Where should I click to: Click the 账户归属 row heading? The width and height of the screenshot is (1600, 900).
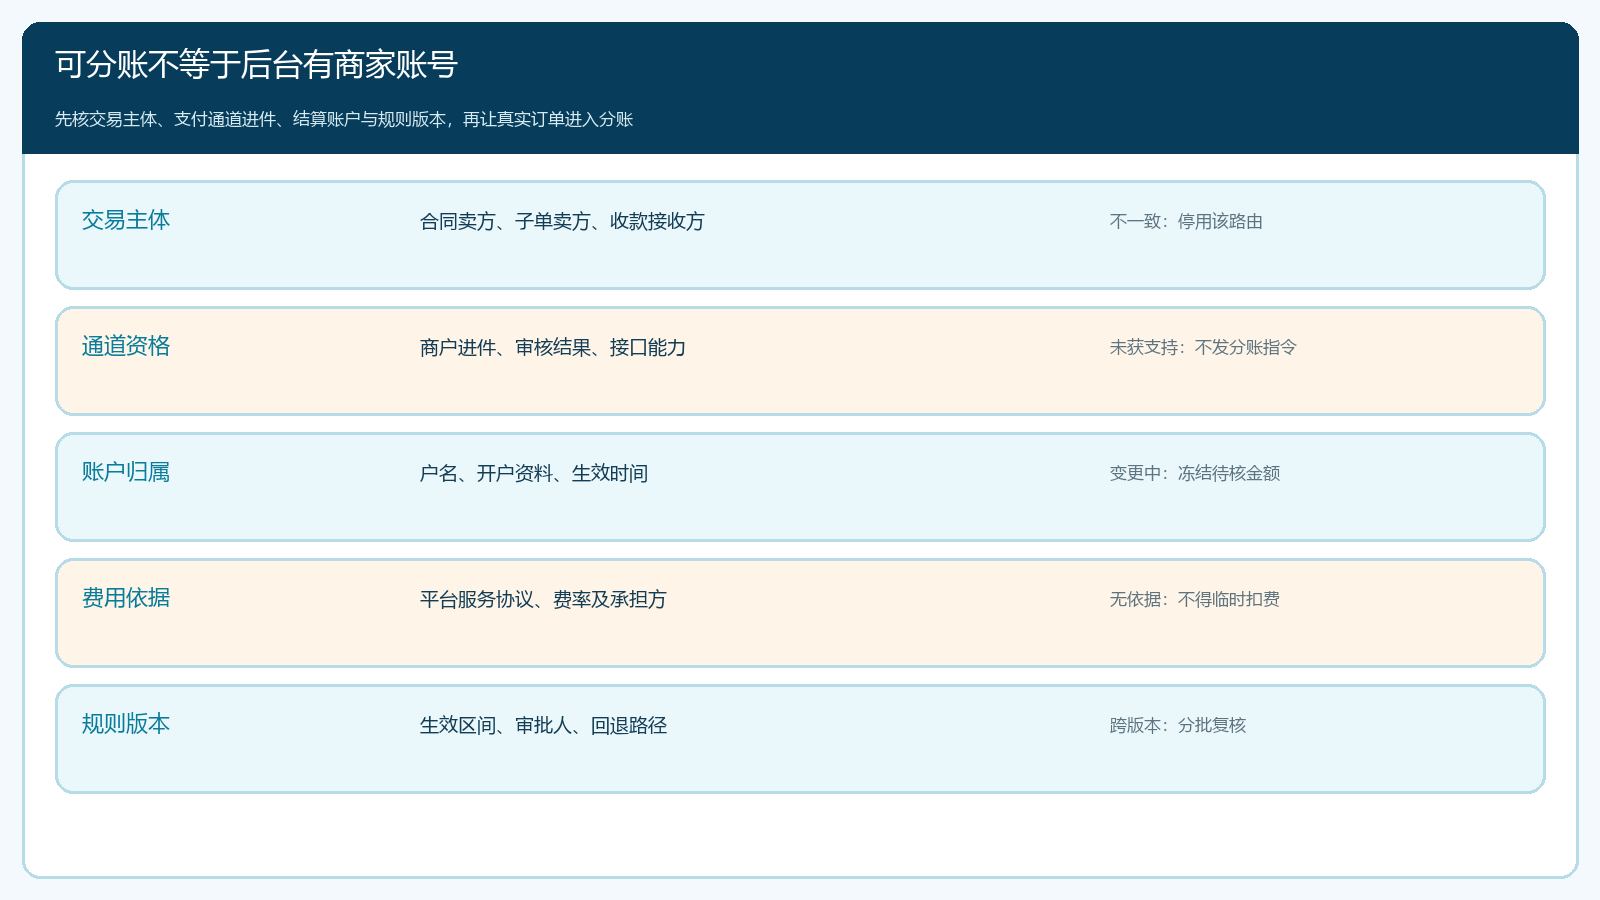(126, 472)
